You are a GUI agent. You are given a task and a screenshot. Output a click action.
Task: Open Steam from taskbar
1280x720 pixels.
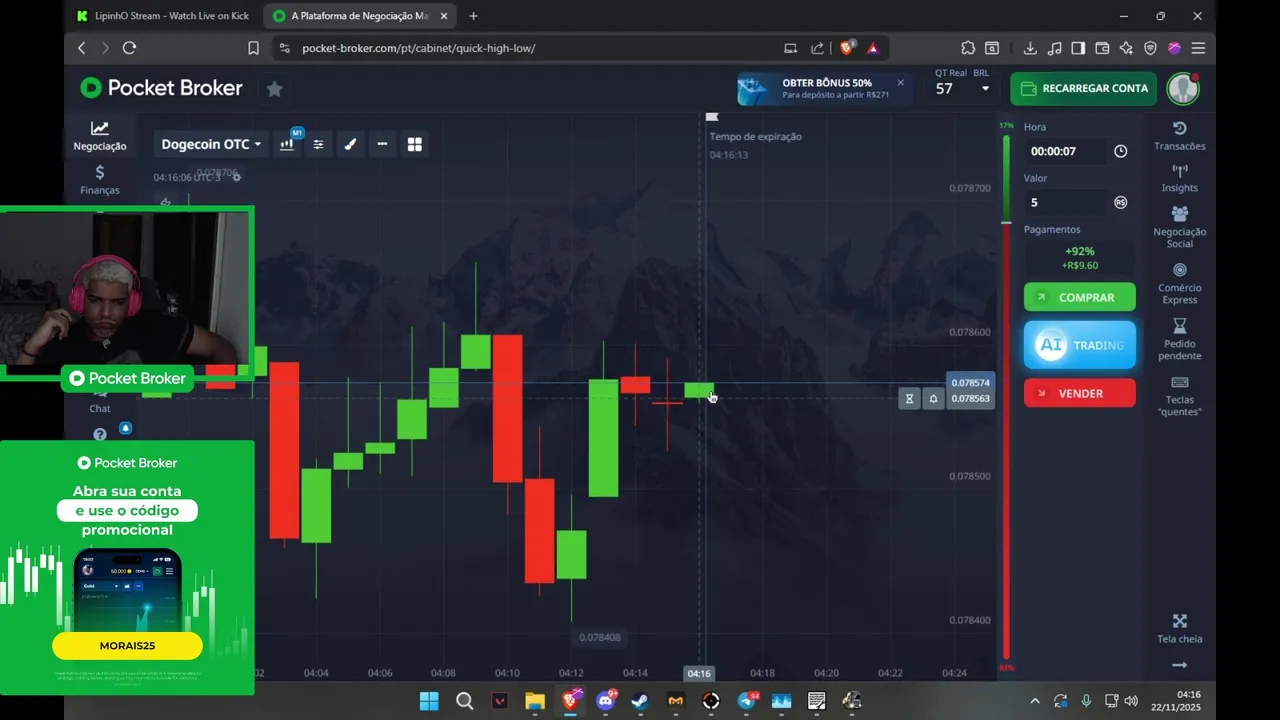pyautogui.click(x=640, y=701)
